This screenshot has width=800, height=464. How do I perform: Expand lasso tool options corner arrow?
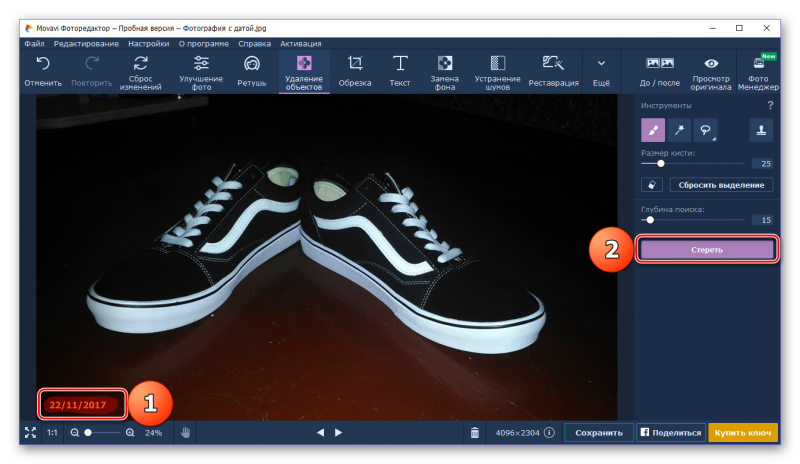pyautogui.click(x=715, y=138)
